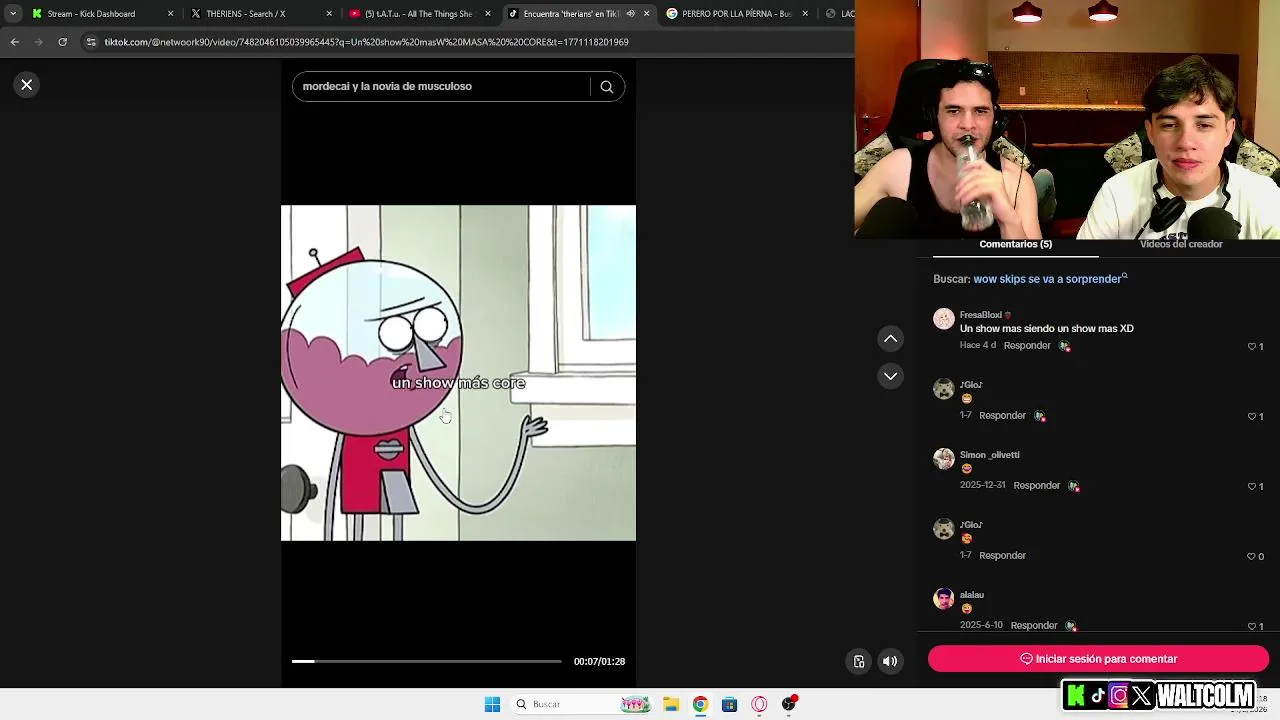The height and width of the screenshot is (720, 1280).
Task: Reply to FresaBloxd's comment
Action: [1027, 346]
